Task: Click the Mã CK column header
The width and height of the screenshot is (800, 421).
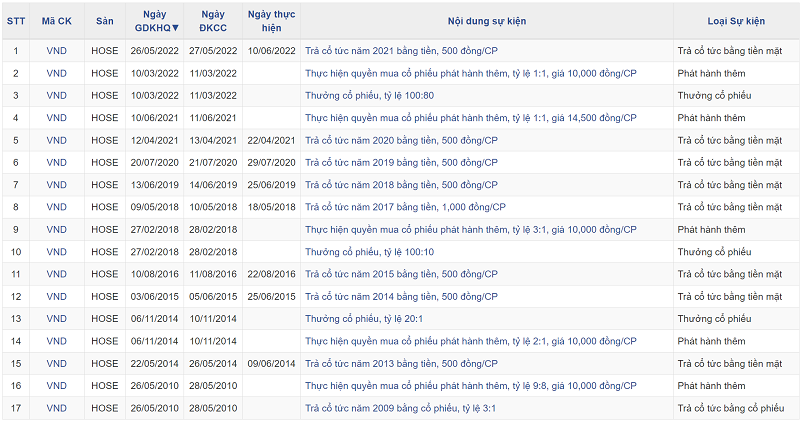Action: [56, 20]
